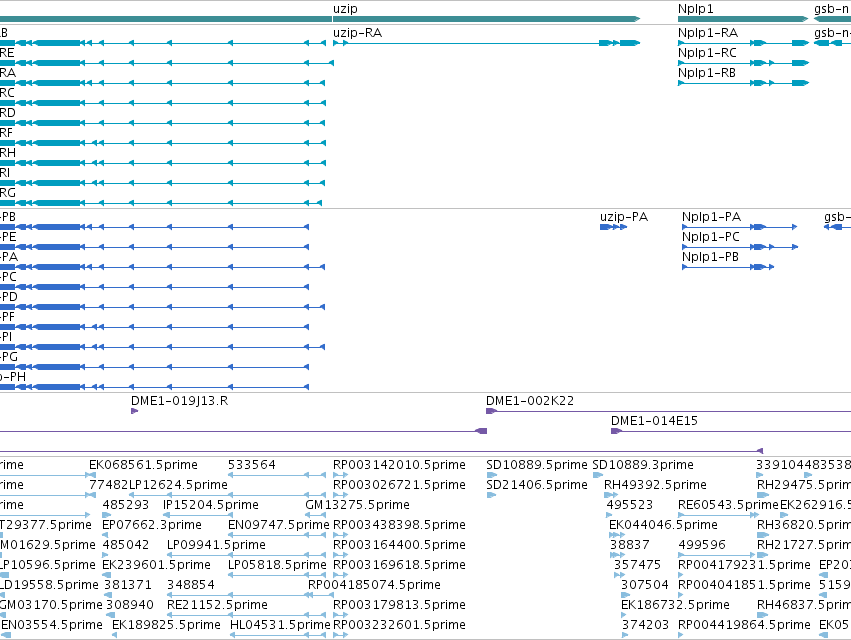Select EST EK189825.5prime

(166, 626)
